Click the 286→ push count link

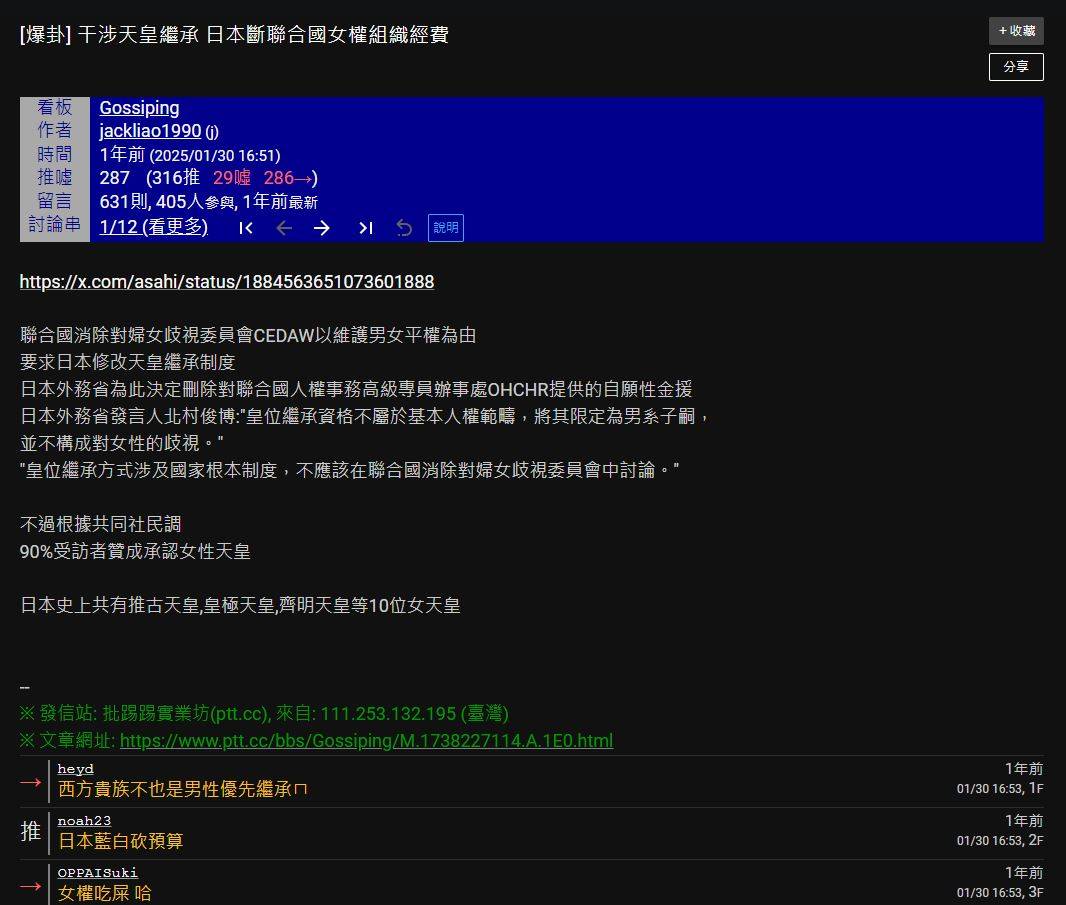[x=289, y=177]
